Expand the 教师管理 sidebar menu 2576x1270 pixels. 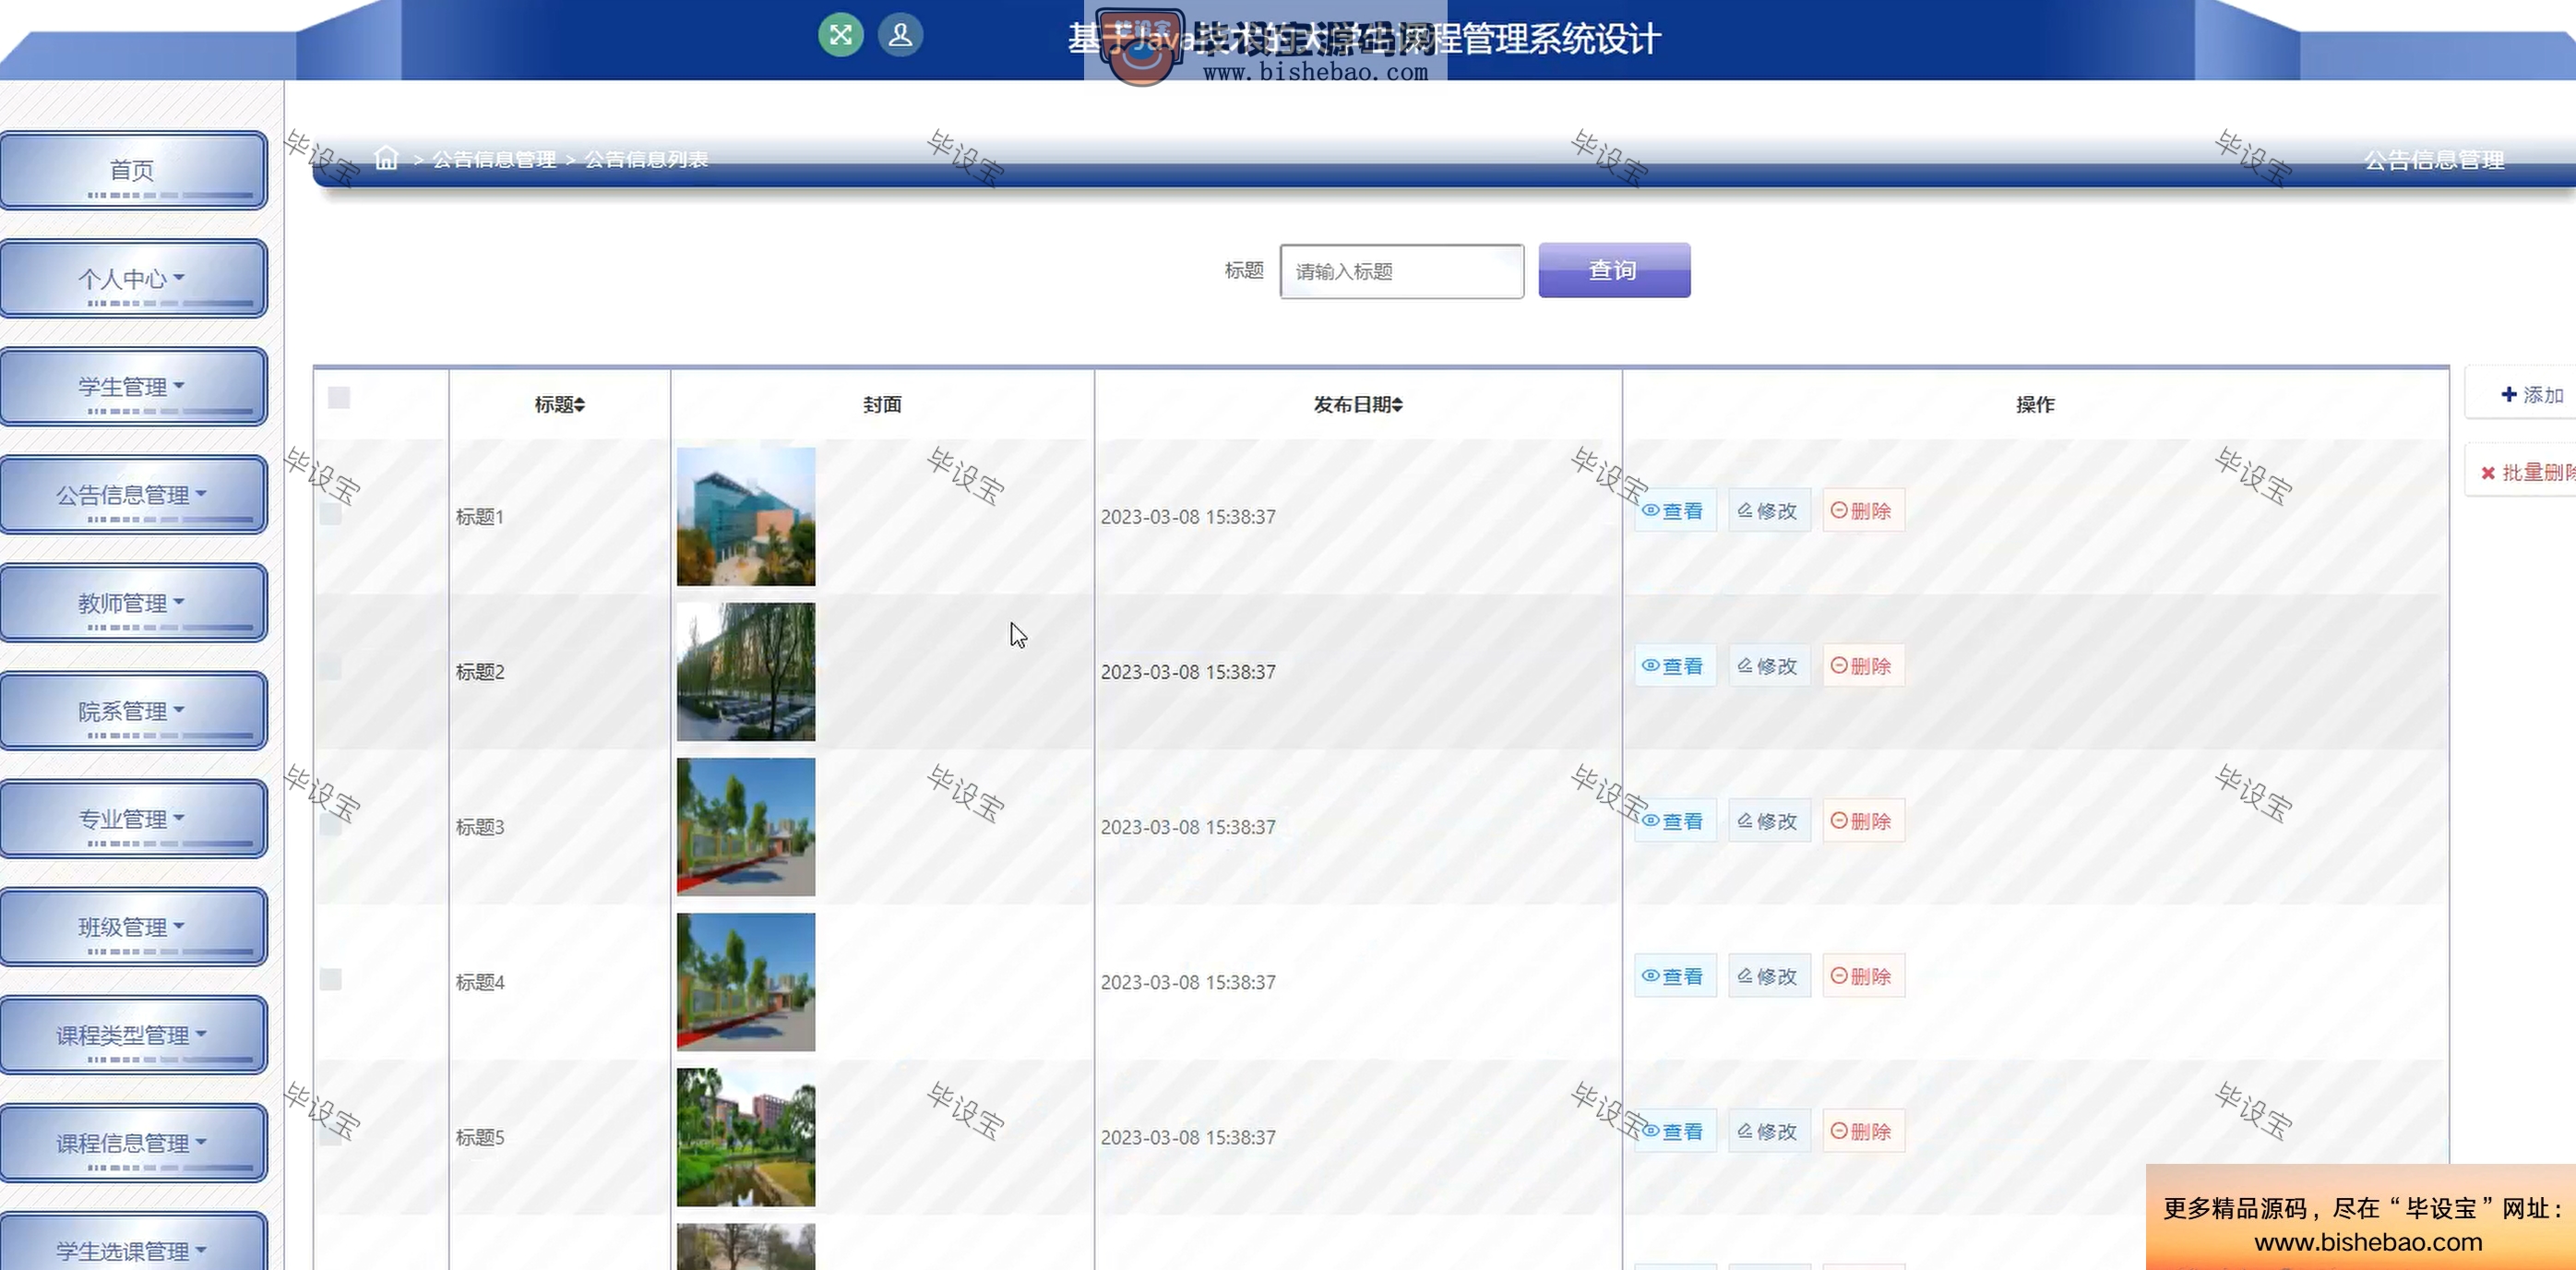133,602
